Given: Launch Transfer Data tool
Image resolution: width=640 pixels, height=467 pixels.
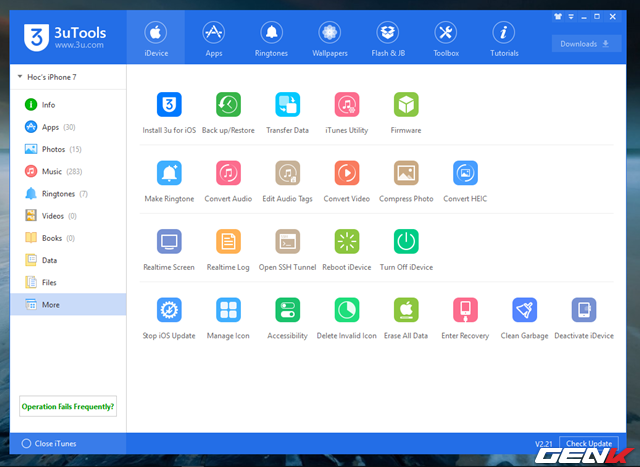Looking at the screenshot, I should point(287,105).
